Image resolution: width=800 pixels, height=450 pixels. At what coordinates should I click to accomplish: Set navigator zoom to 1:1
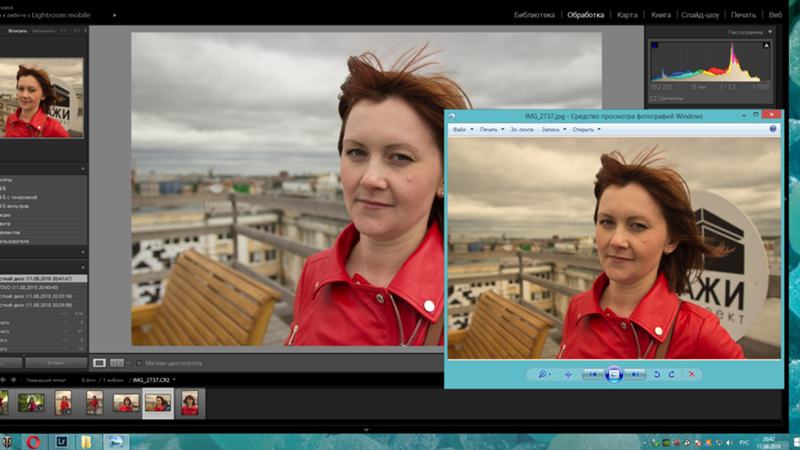pyautogui.click(x=63, y=31)
